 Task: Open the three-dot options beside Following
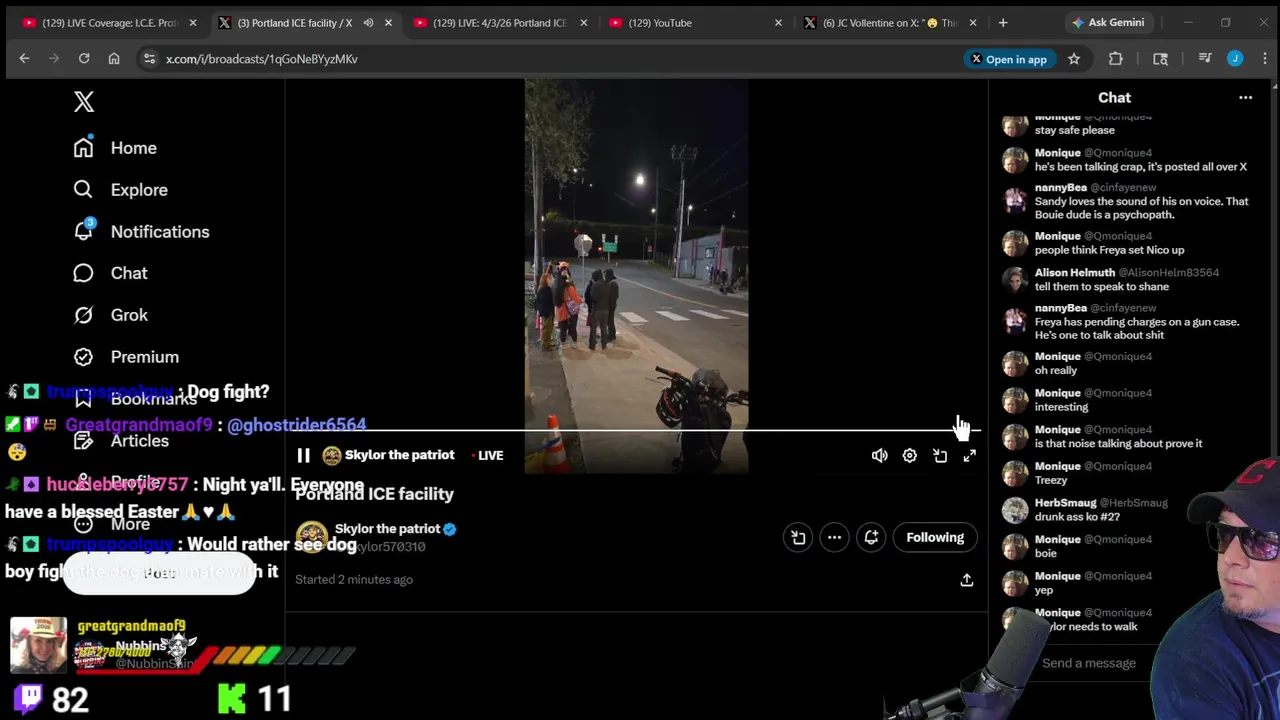pyautogui.click(x=834, y=537)
